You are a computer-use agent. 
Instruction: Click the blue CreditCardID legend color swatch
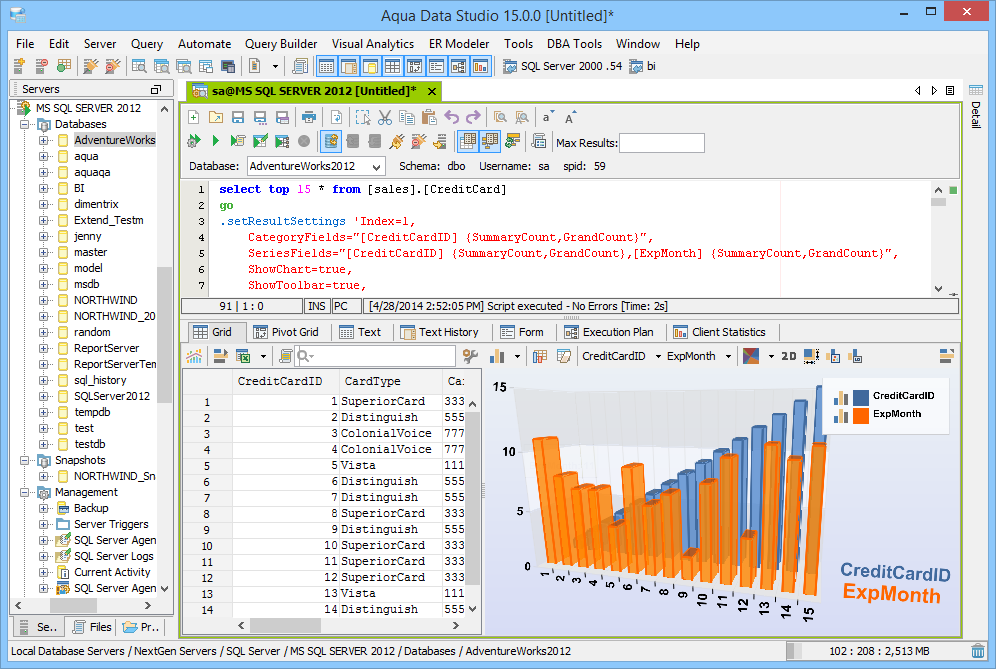coord(861,397)
